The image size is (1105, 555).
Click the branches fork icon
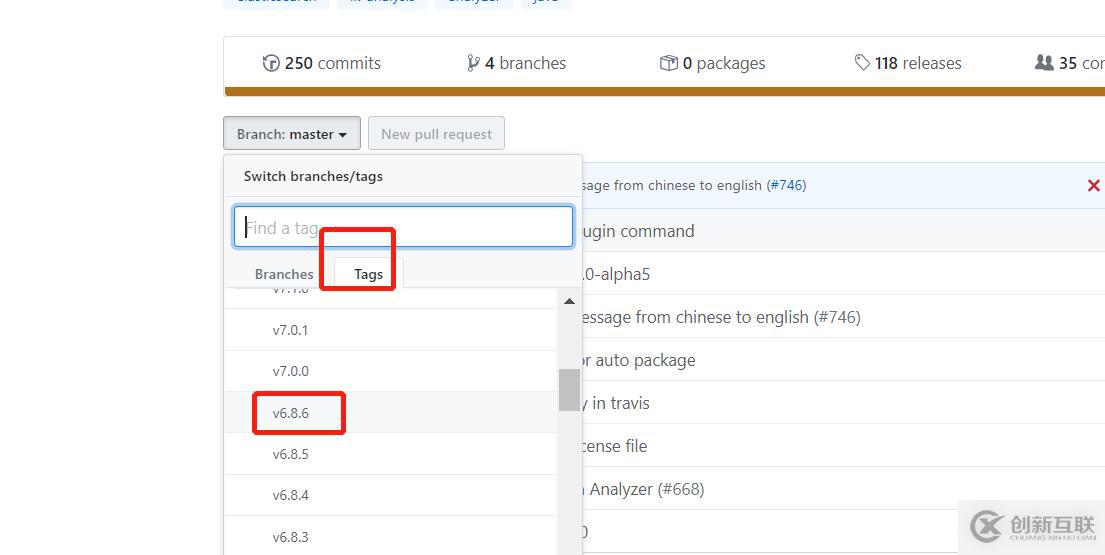(473, 63)
